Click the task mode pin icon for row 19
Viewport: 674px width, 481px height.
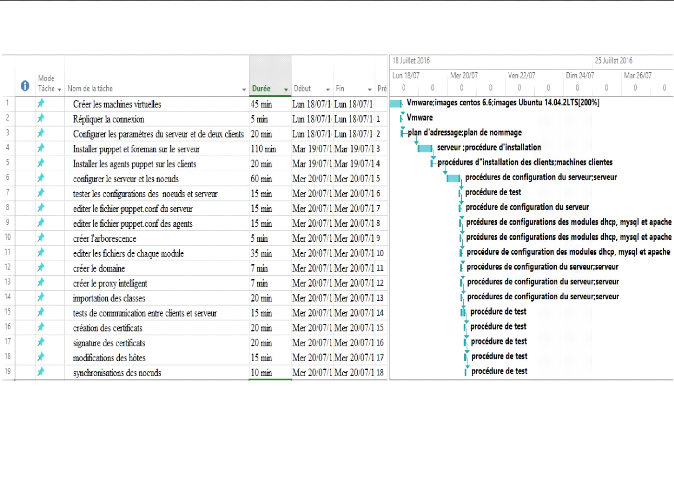(41, 373)
